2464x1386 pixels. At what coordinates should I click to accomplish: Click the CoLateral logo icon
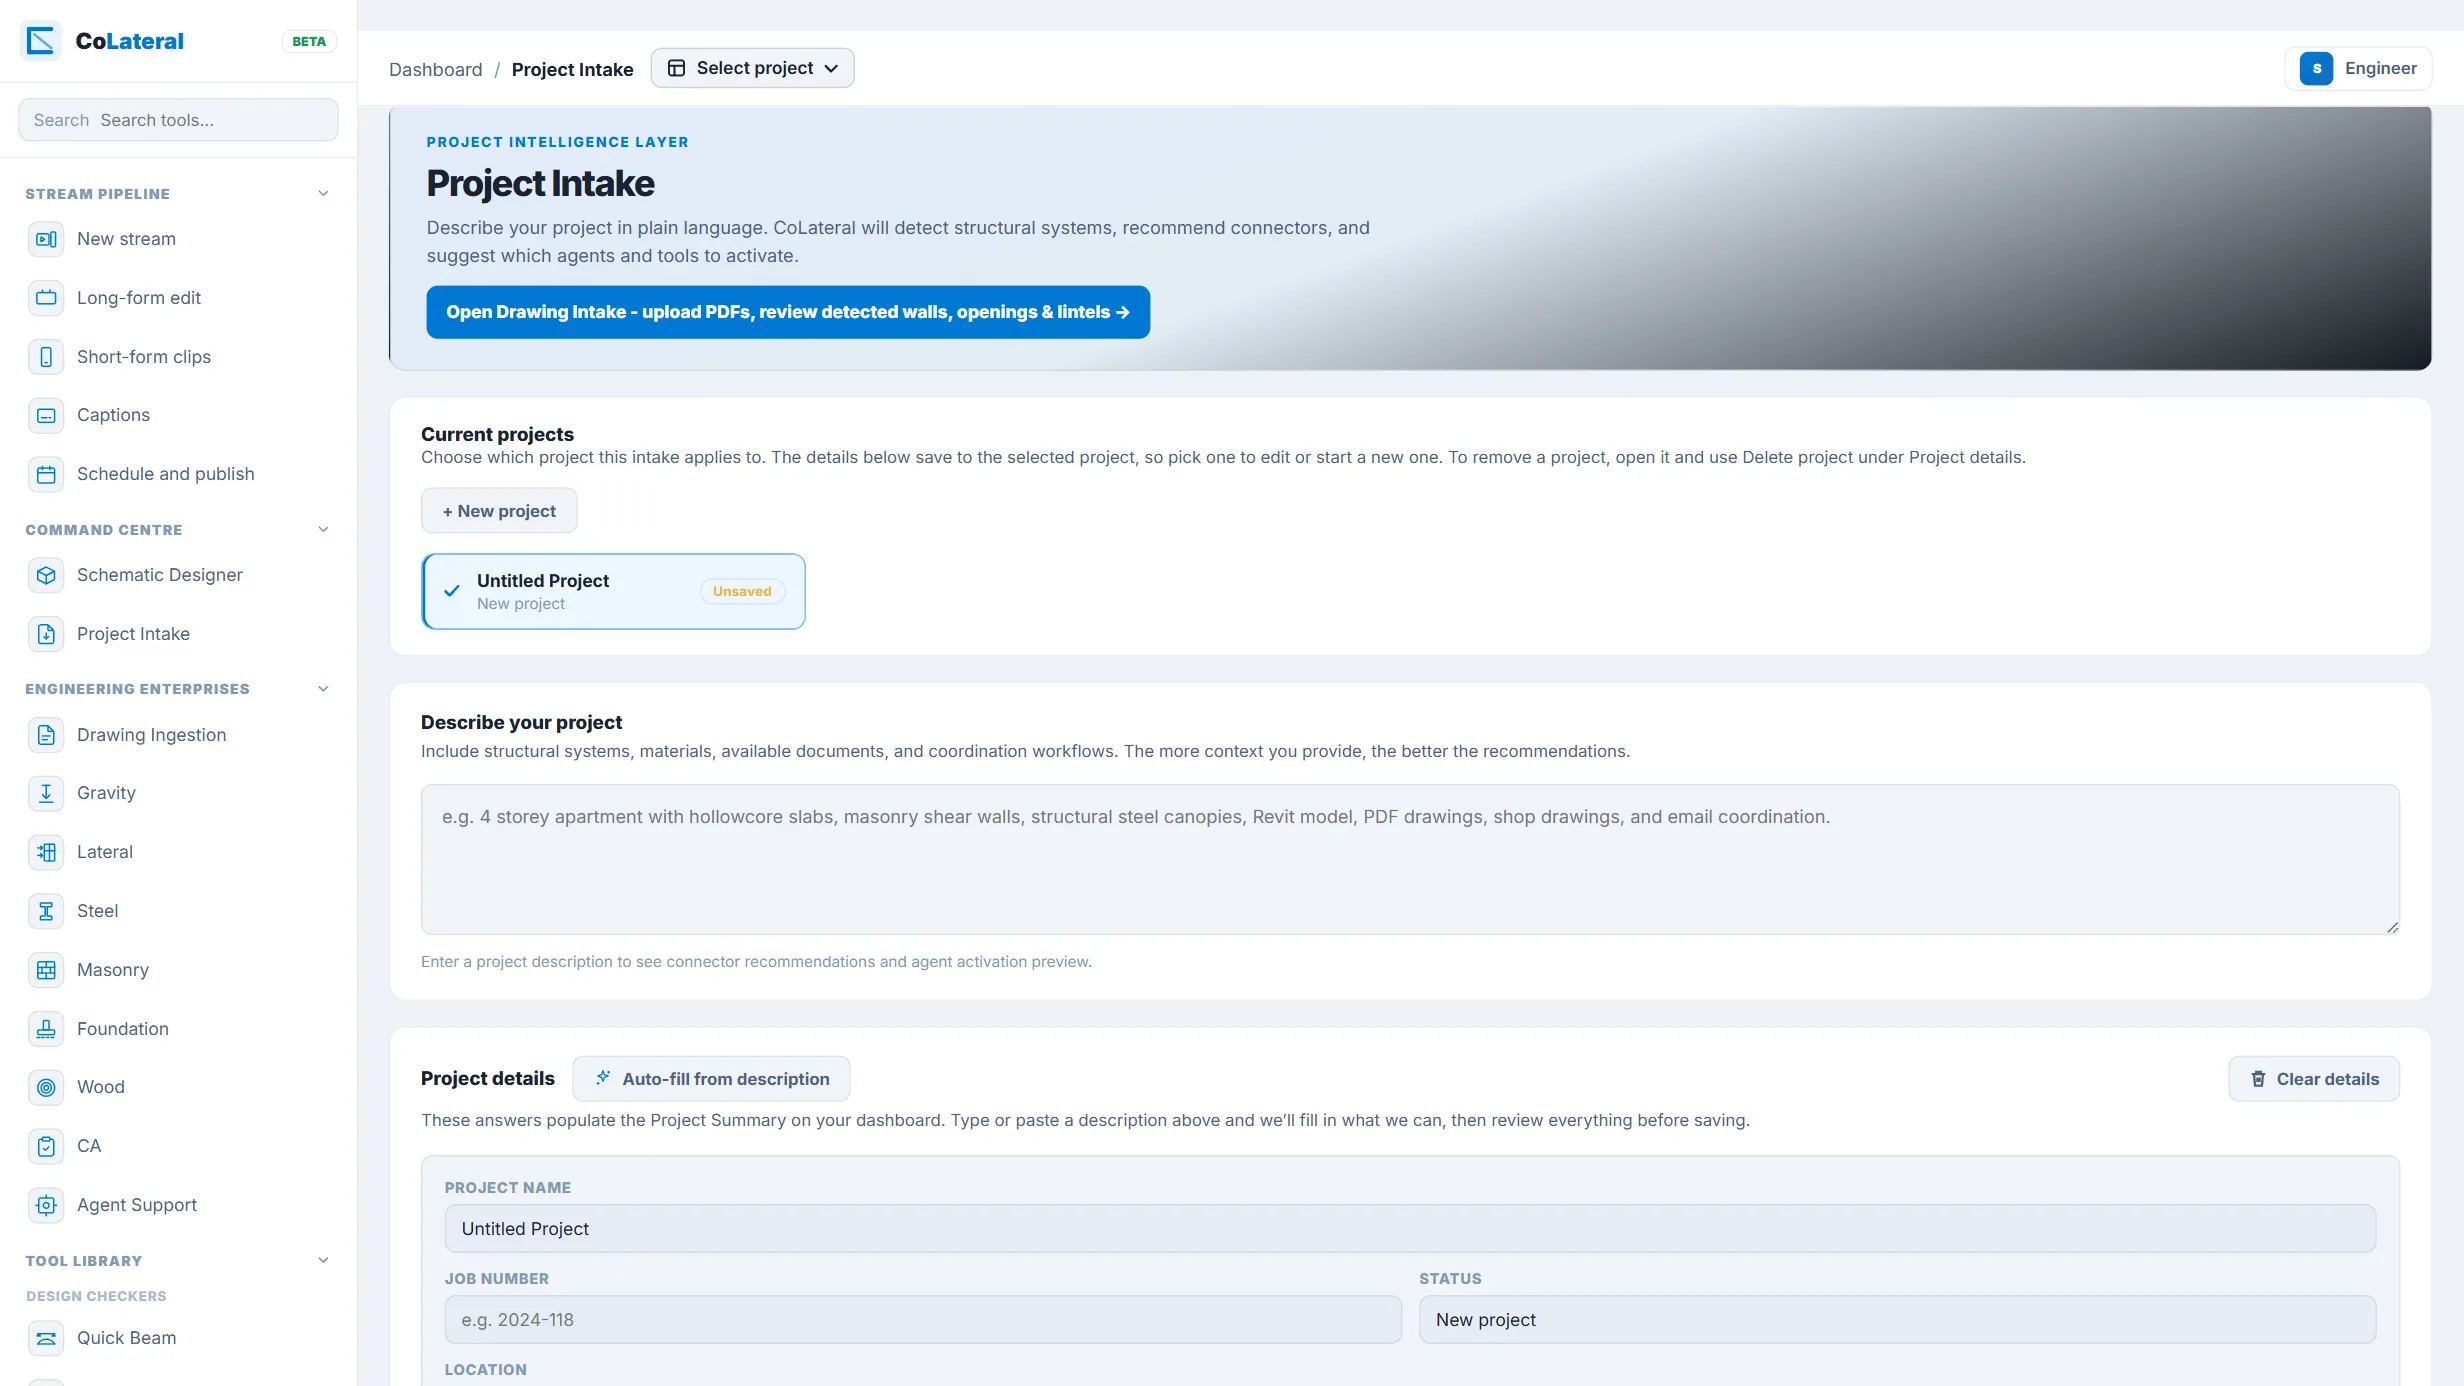[x=41, y=41]
